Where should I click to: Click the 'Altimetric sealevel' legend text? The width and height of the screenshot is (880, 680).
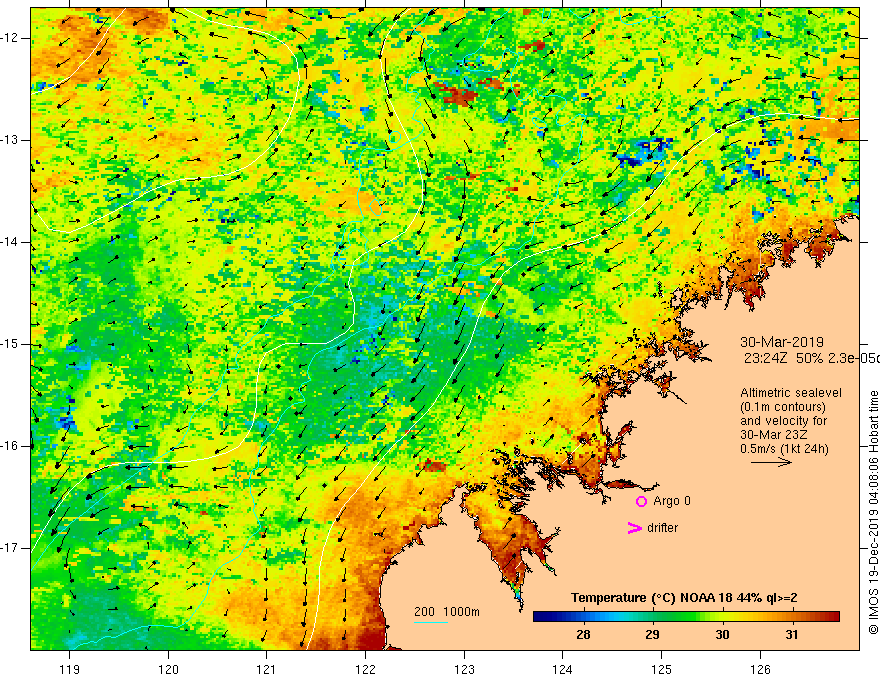(x=791, y=393)
